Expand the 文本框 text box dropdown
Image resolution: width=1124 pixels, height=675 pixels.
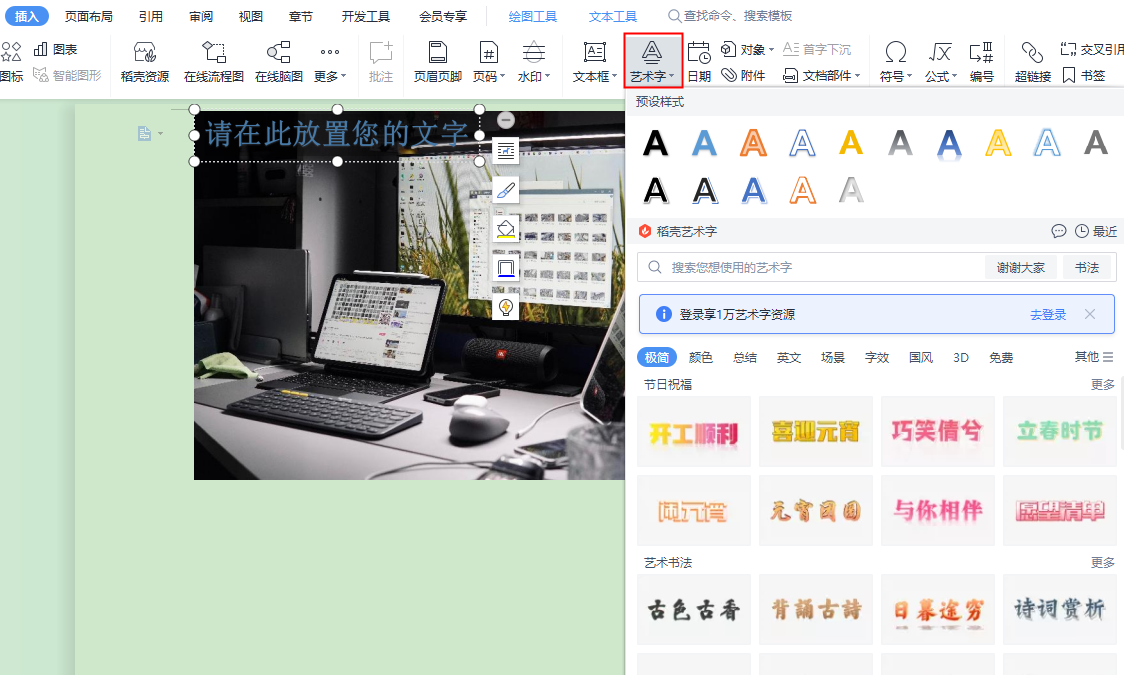pyautogui.click(x=594, y=76)
